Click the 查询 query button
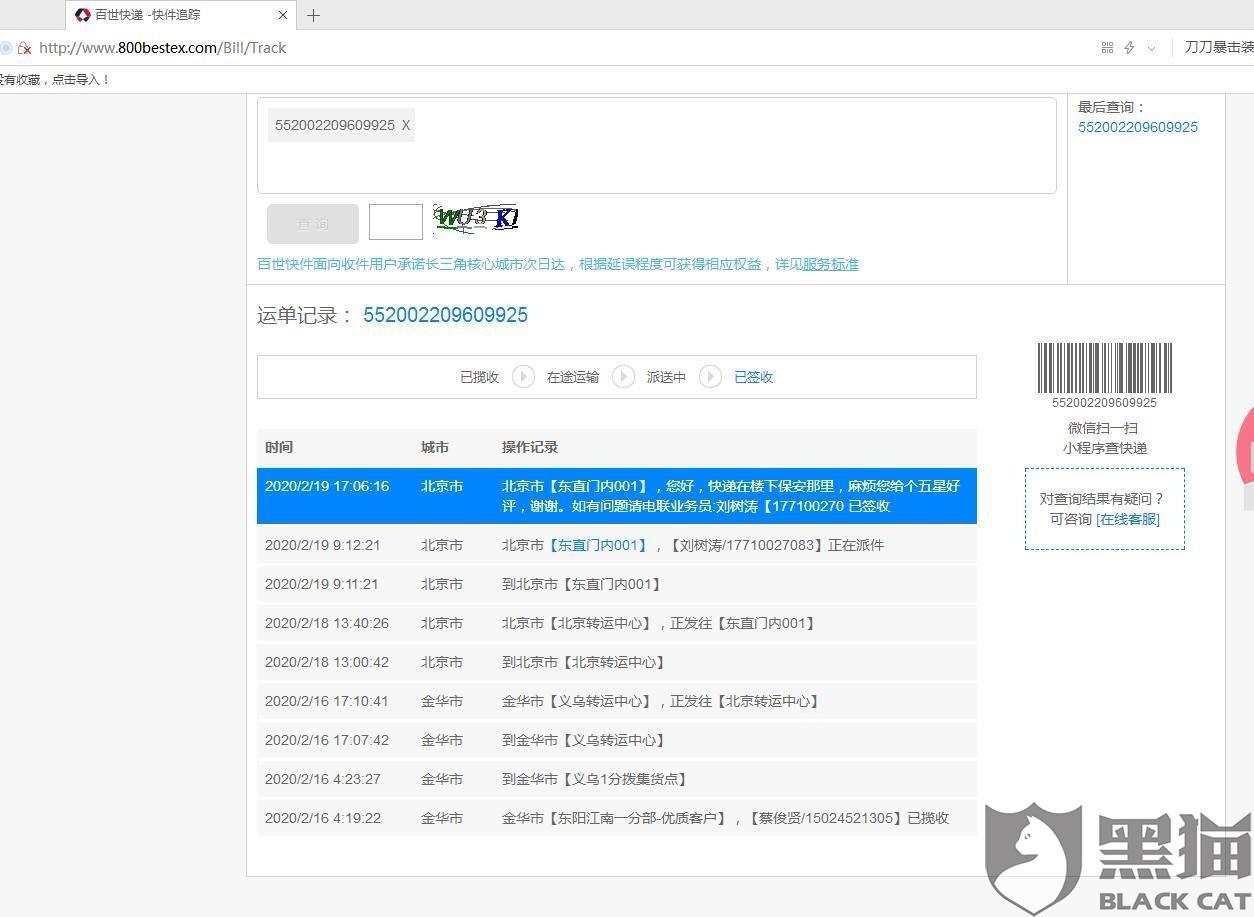Image resolution: width=1254 pixels, height=917 pixels. point(313,224)
